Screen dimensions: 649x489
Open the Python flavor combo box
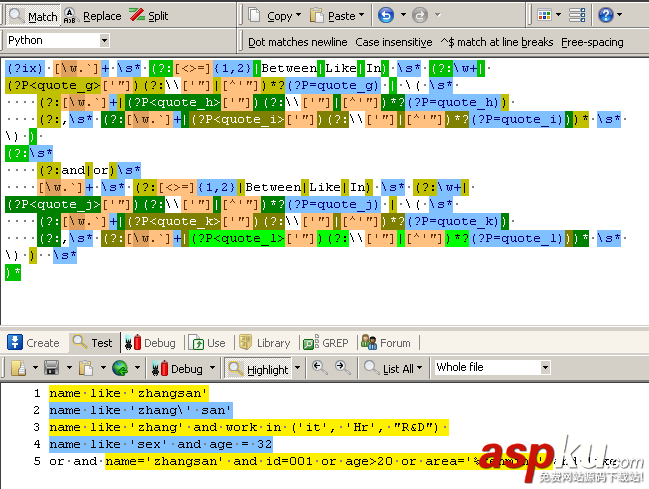[x=58, y=41]
